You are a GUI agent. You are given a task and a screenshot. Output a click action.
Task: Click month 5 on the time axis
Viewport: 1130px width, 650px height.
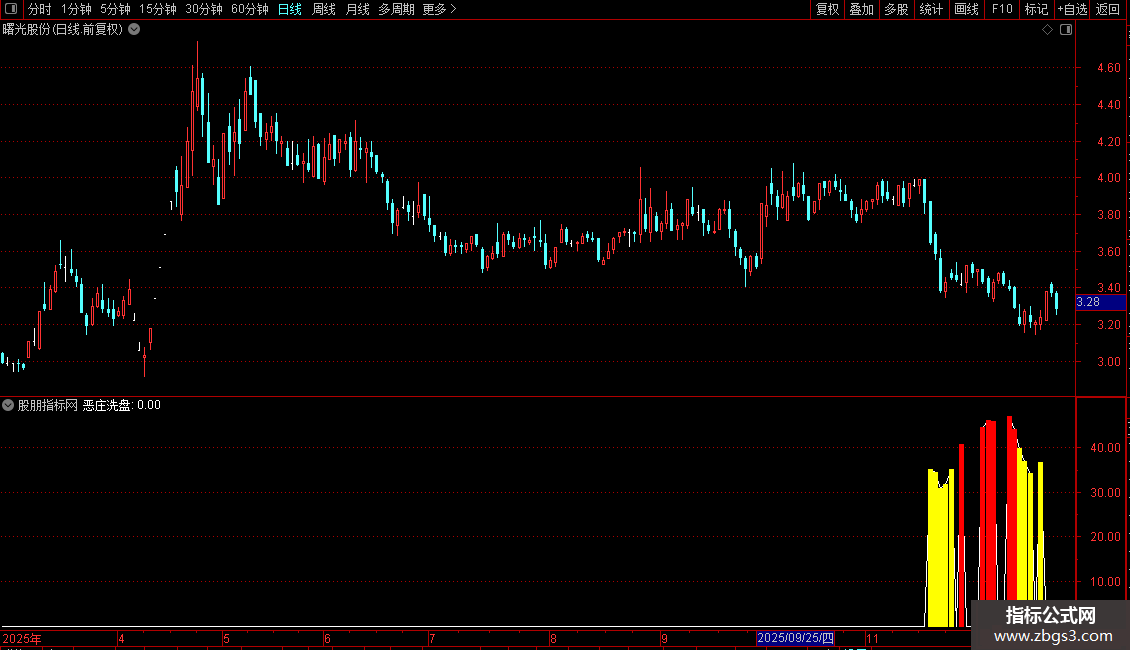[x=226, y=638]
